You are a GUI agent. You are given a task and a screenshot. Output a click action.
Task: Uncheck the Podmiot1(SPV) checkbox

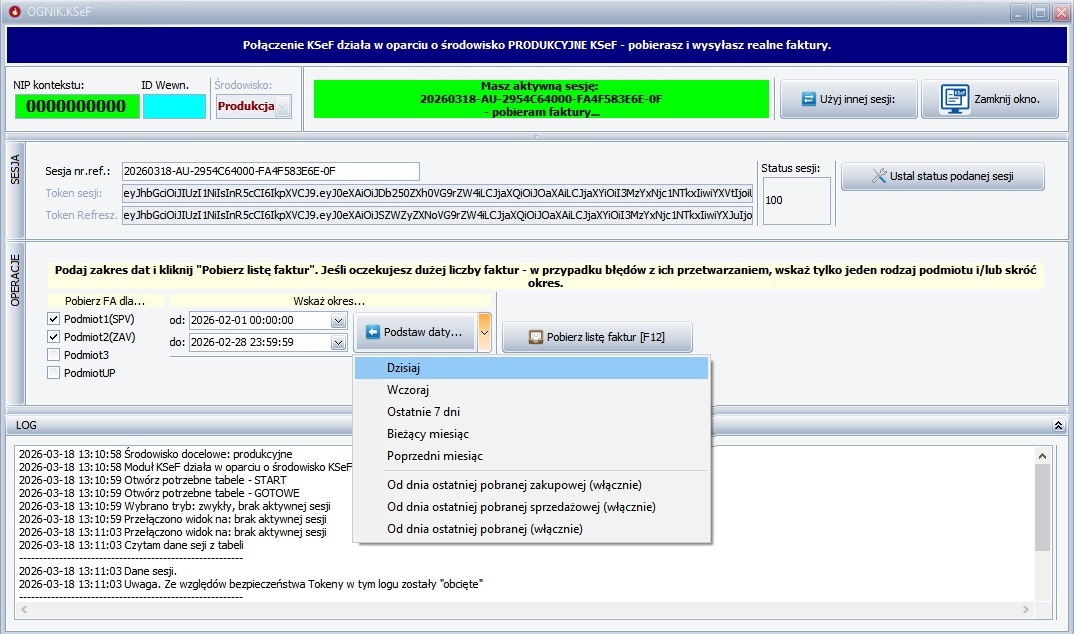point(55,319)
